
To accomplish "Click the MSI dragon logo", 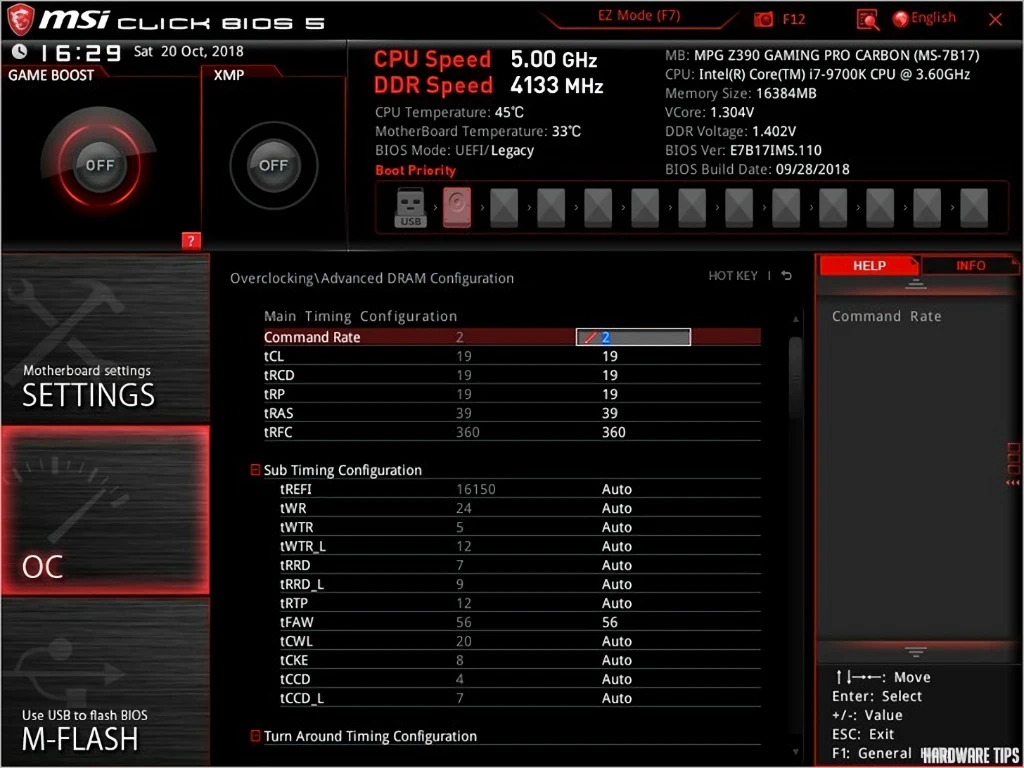I will tap(20, 20).
